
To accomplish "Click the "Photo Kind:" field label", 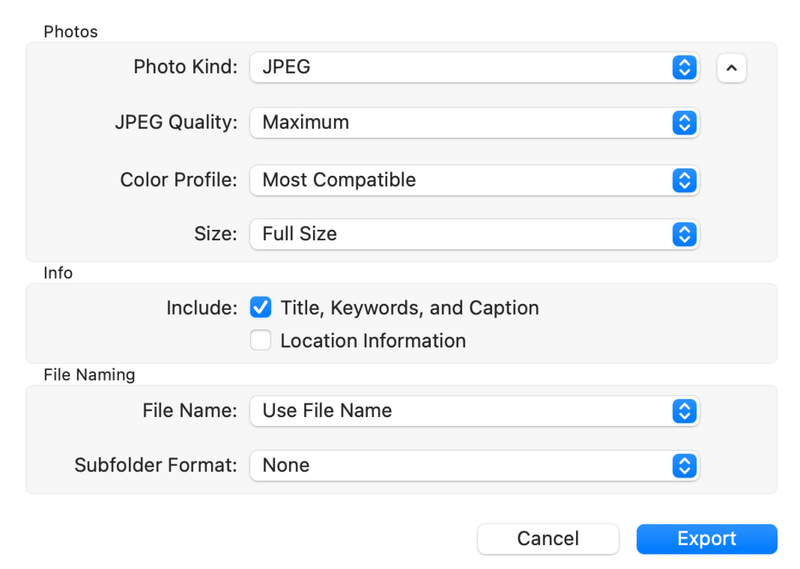I will point(185,68).
